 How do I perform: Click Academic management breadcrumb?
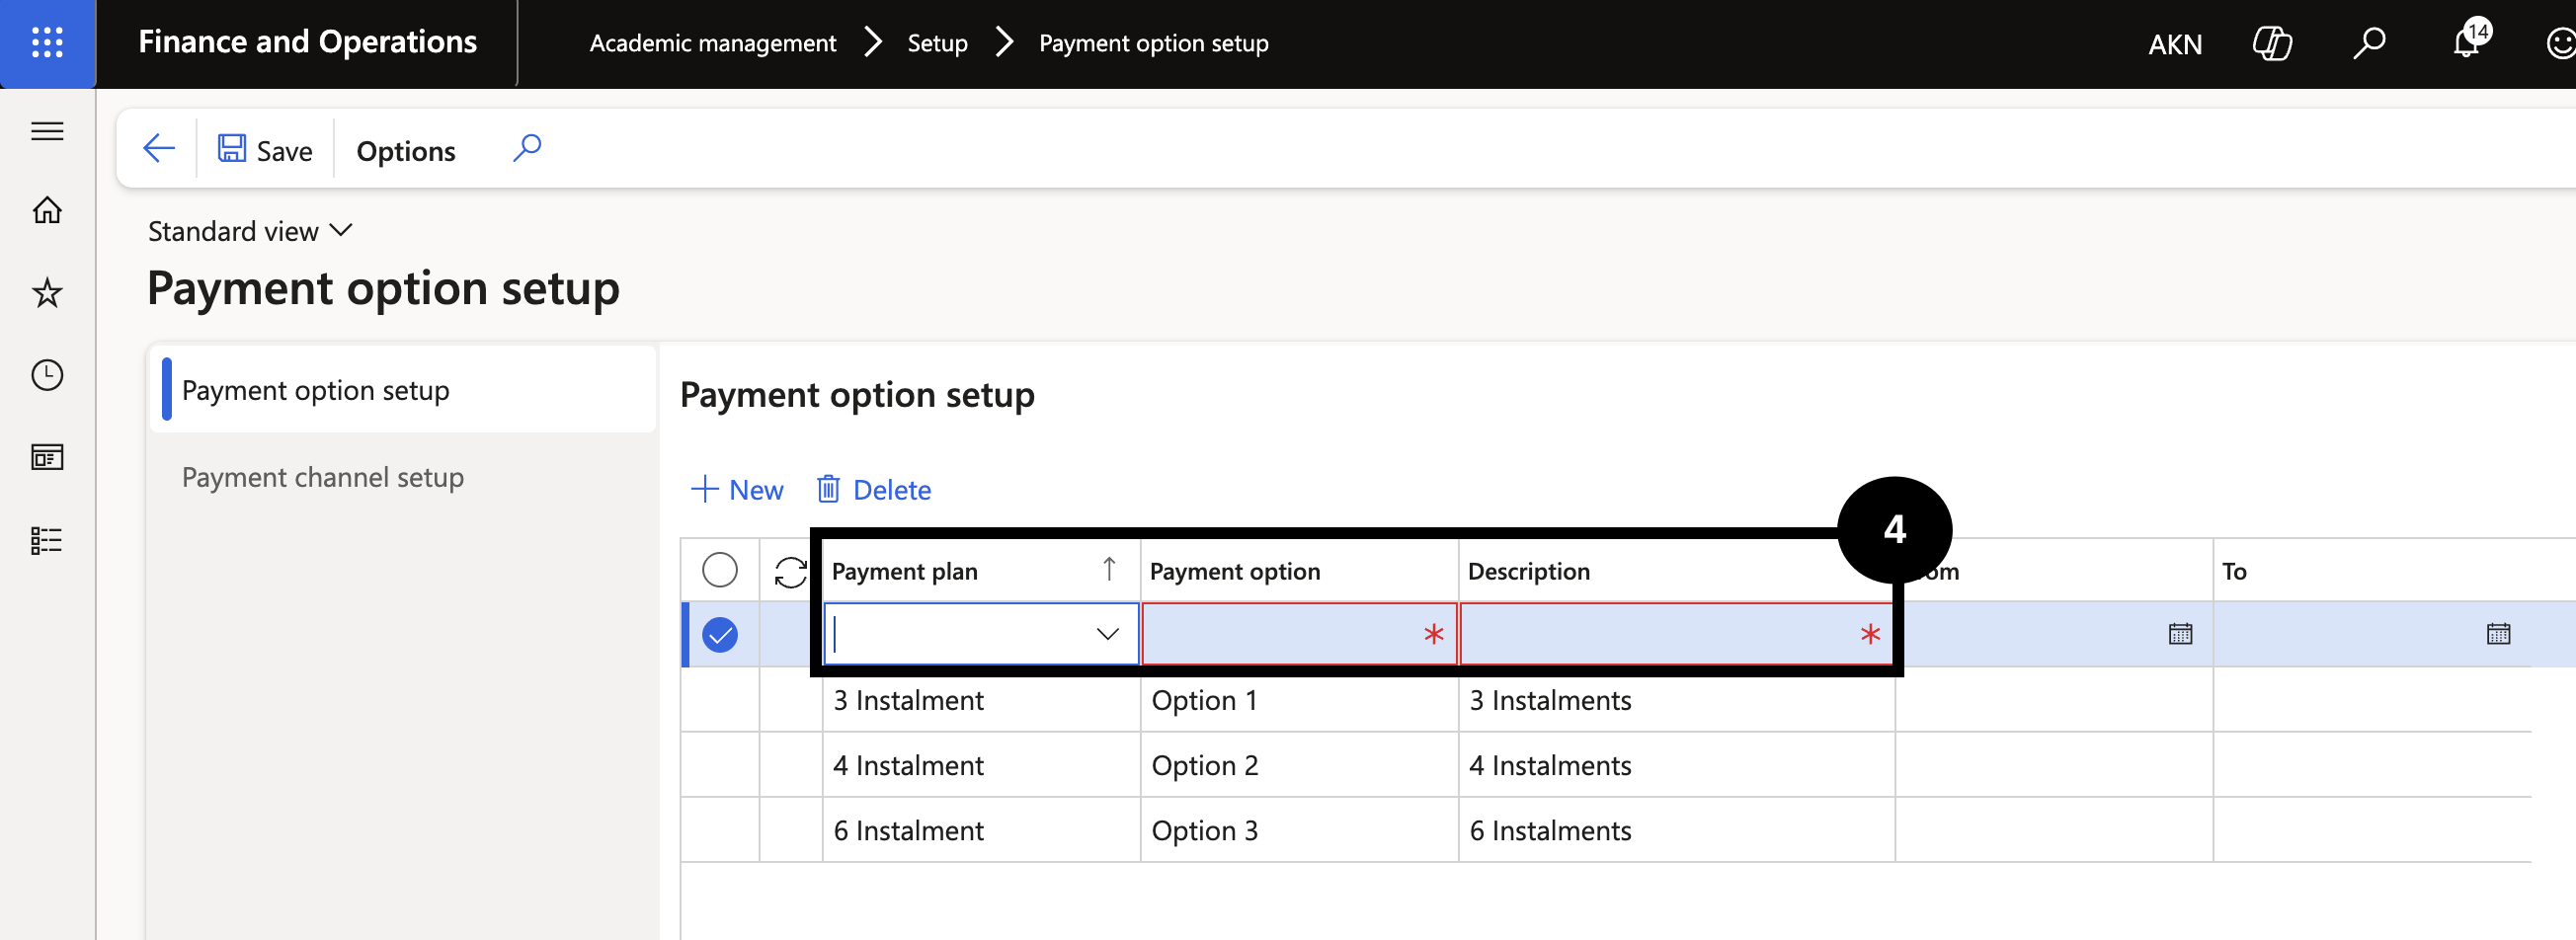tap(712, 43)
